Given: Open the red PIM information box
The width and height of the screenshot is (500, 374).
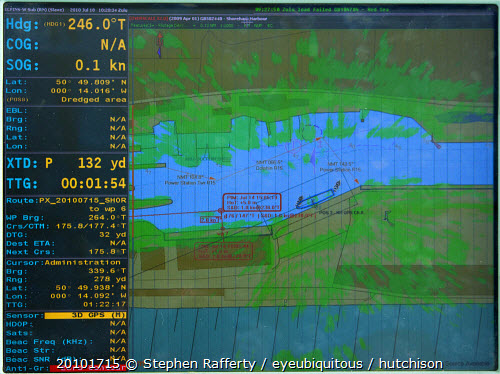Looking at the screenshot, I should [252, 202].
